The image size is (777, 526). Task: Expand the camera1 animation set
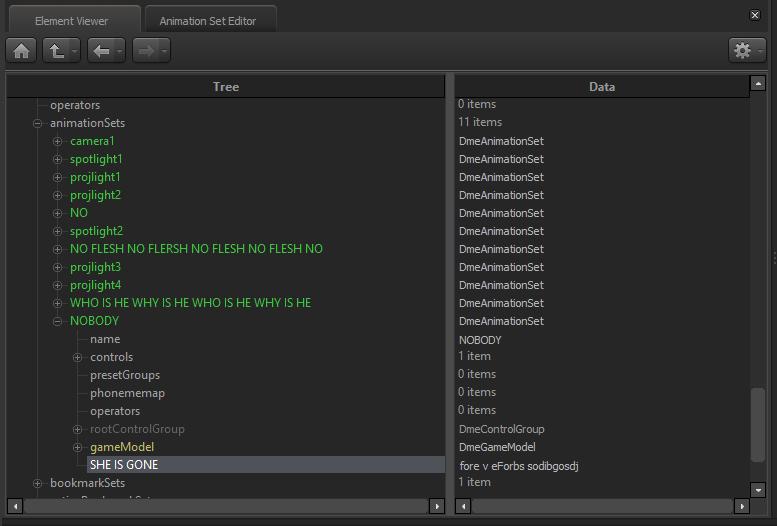[58, 141]
